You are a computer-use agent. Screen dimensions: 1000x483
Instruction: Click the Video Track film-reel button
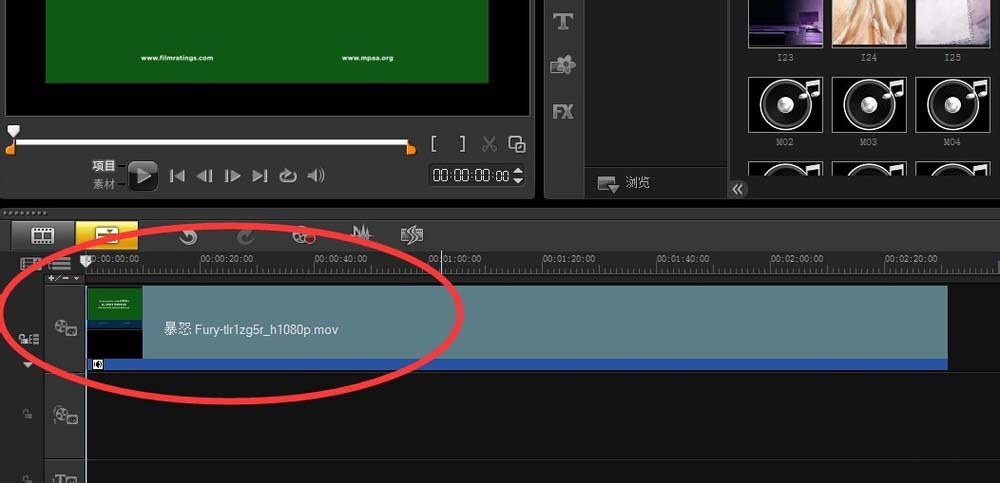click(x=66, y=328)
